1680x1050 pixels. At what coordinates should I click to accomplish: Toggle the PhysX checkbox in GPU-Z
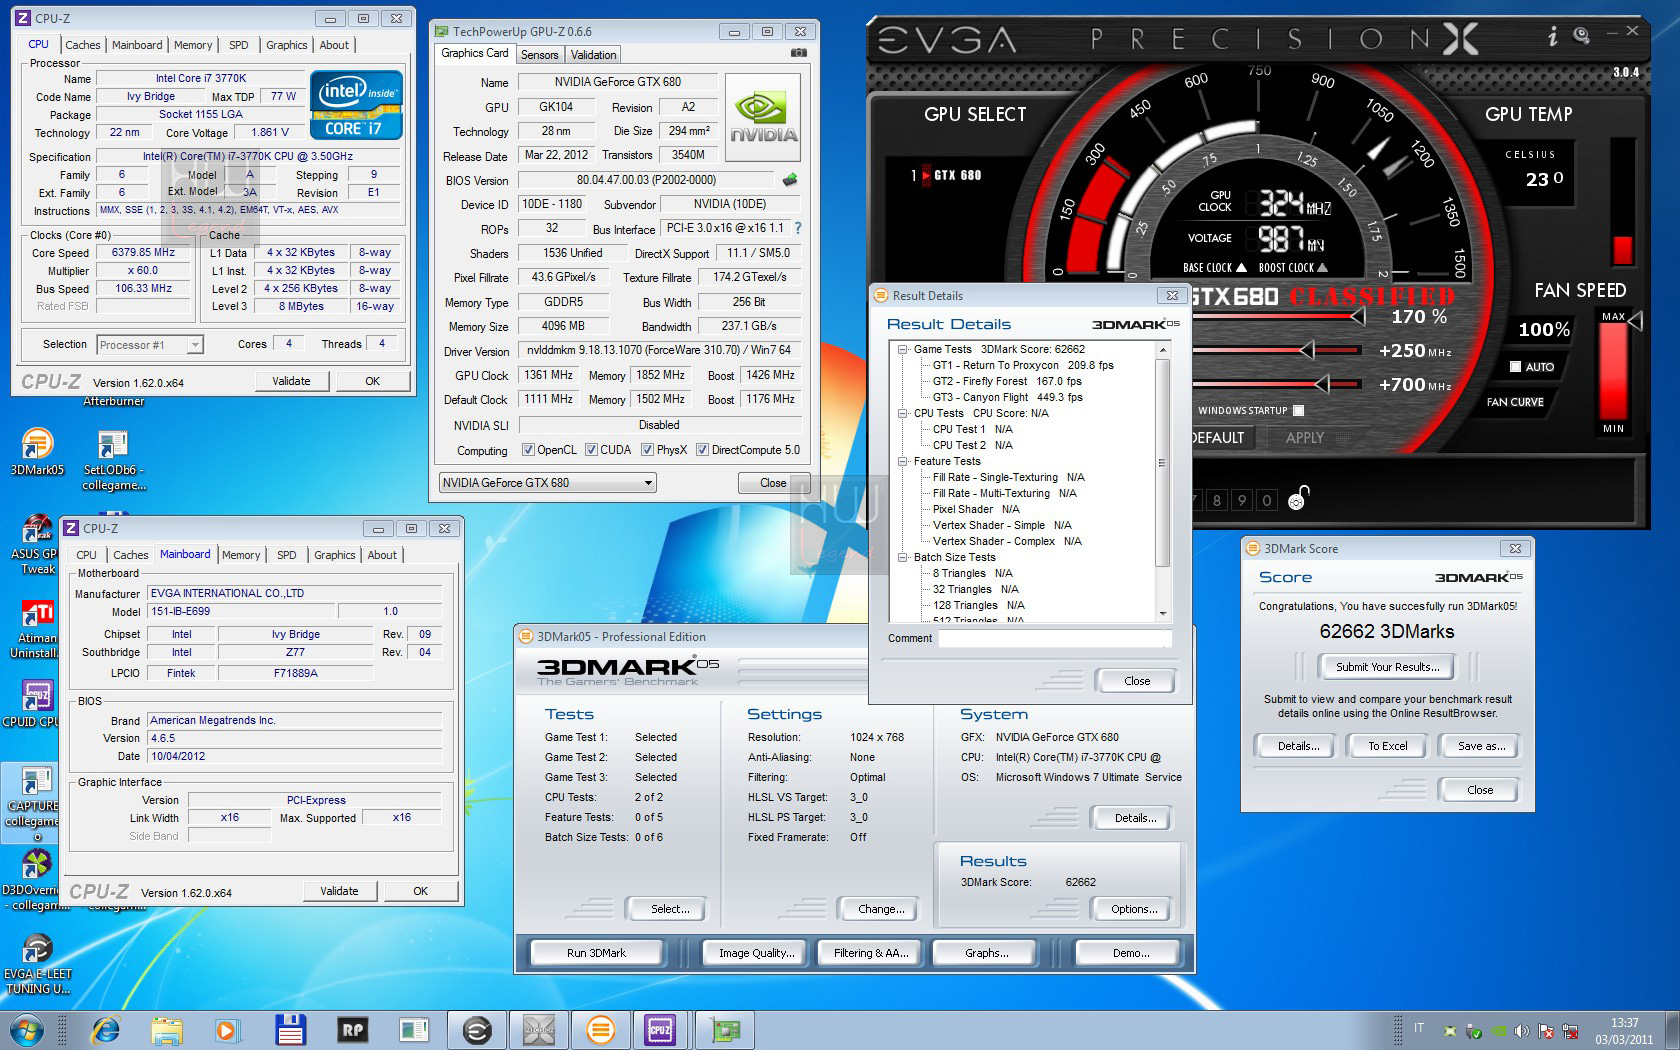tap(647, 450)
